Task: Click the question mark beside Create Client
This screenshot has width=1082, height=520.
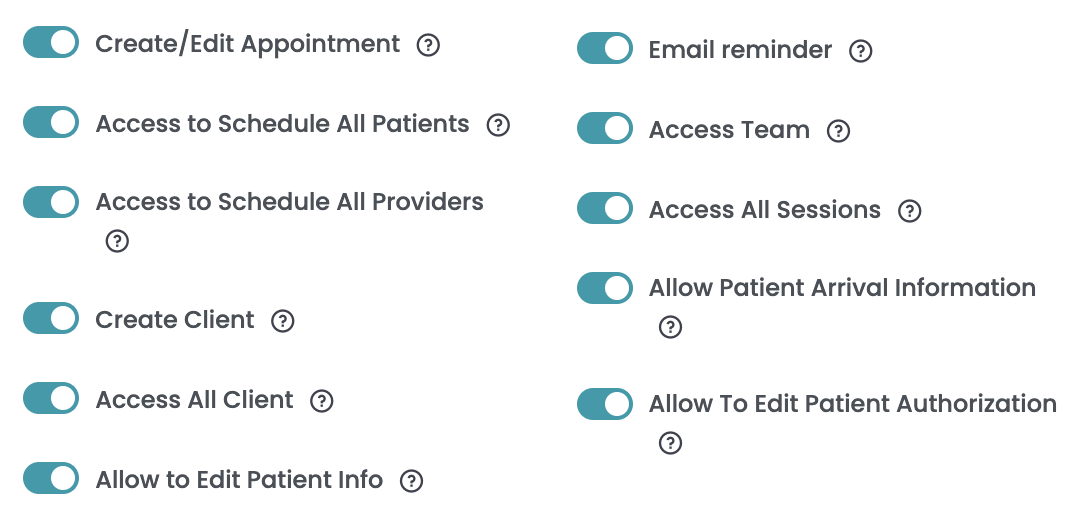Action: click(x=282, y=321)
